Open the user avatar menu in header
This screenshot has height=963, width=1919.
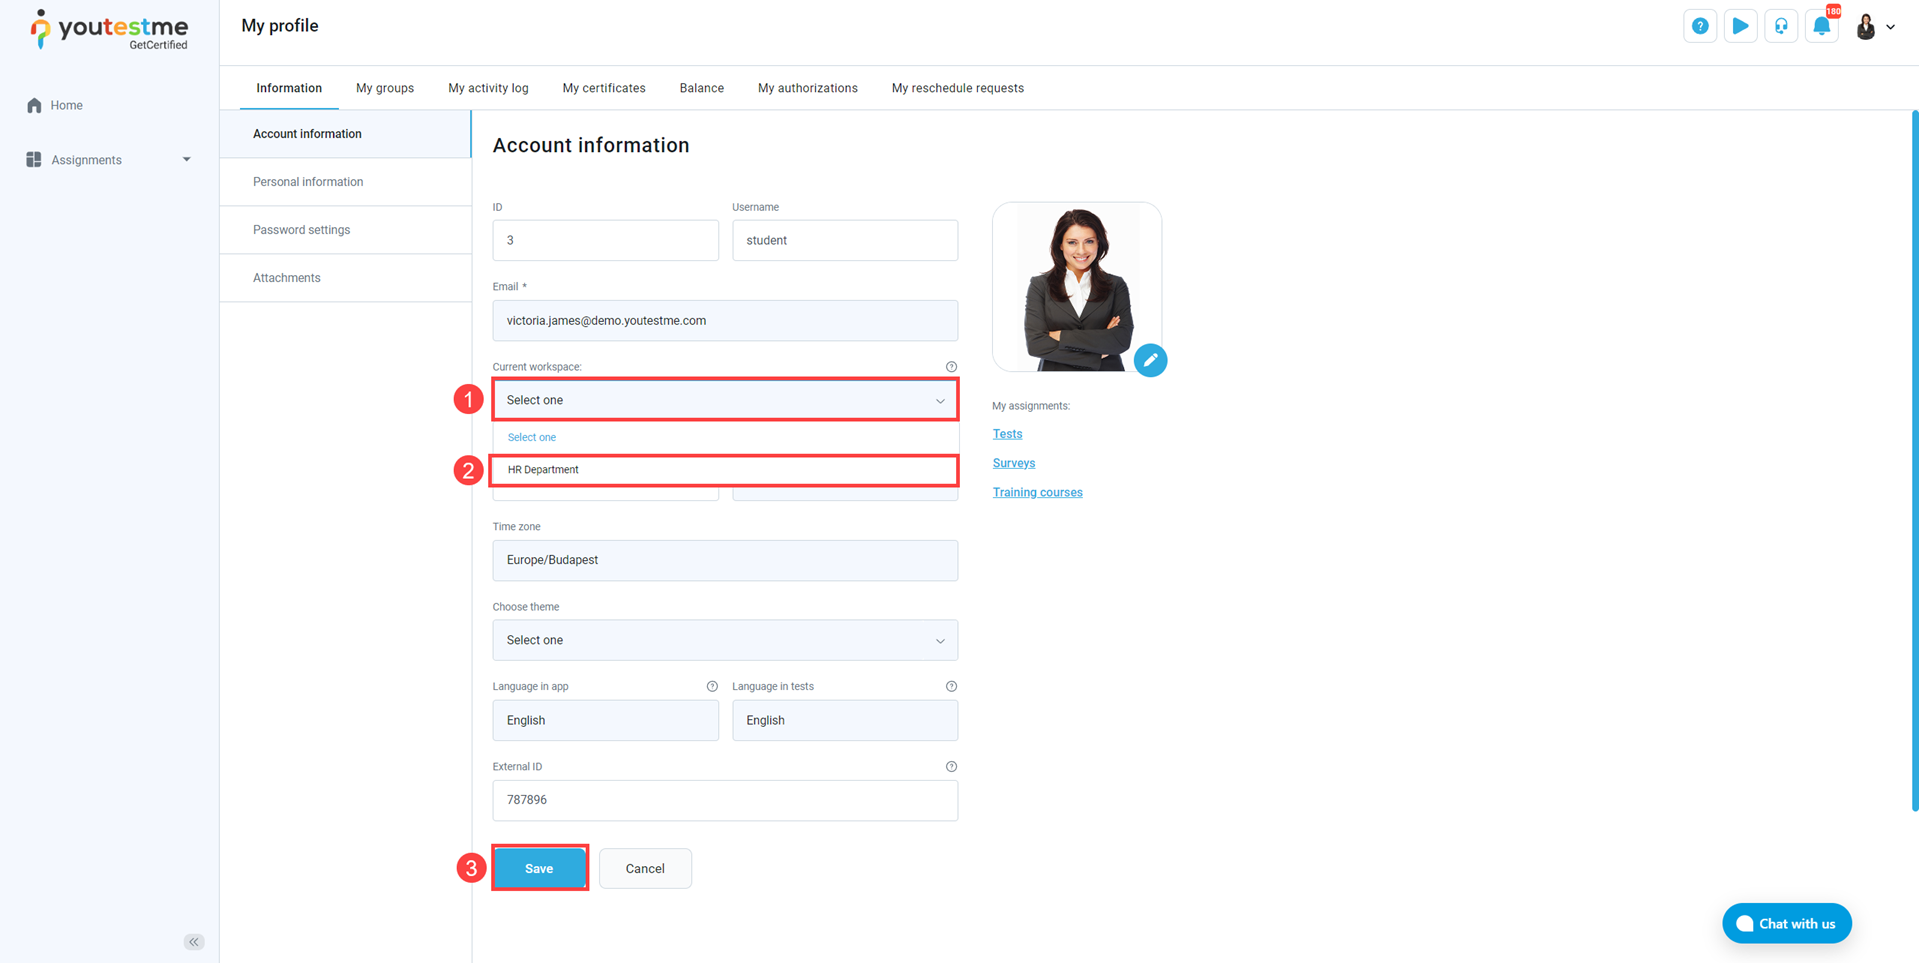point(1874,27)
